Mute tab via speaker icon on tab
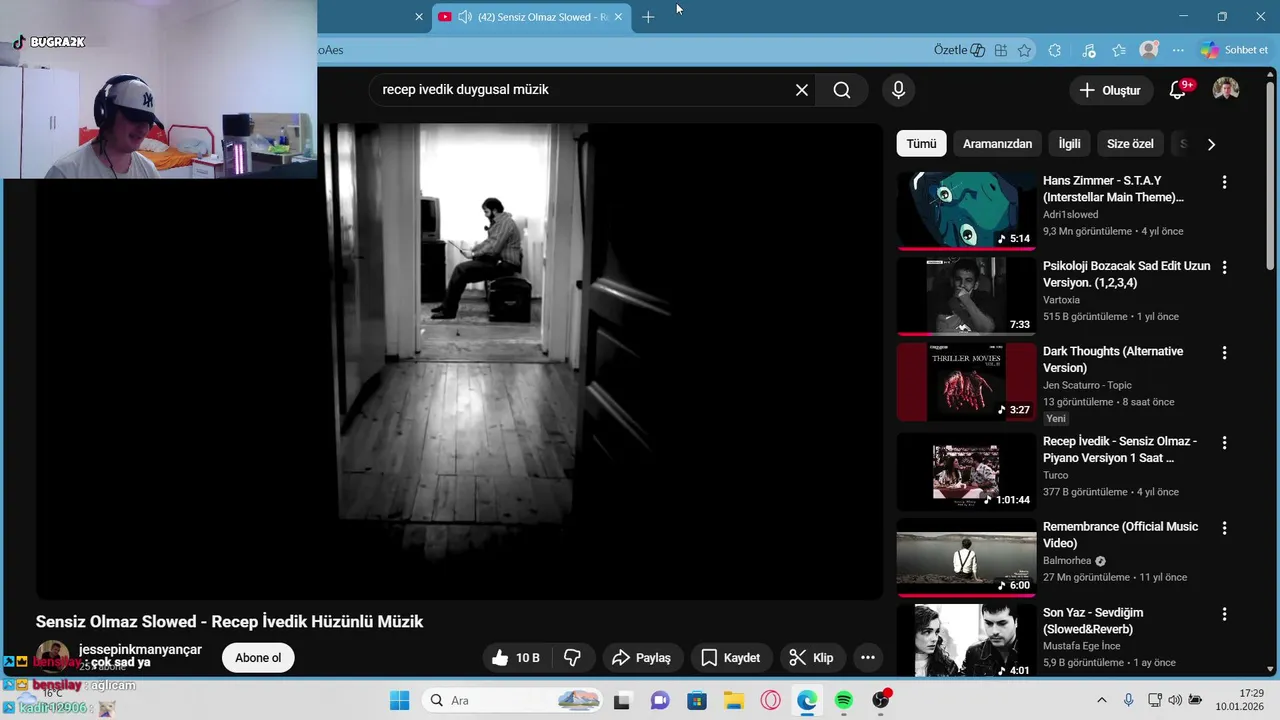The height and width of the screenshot is (720, 1280). (x=465, y=17)
